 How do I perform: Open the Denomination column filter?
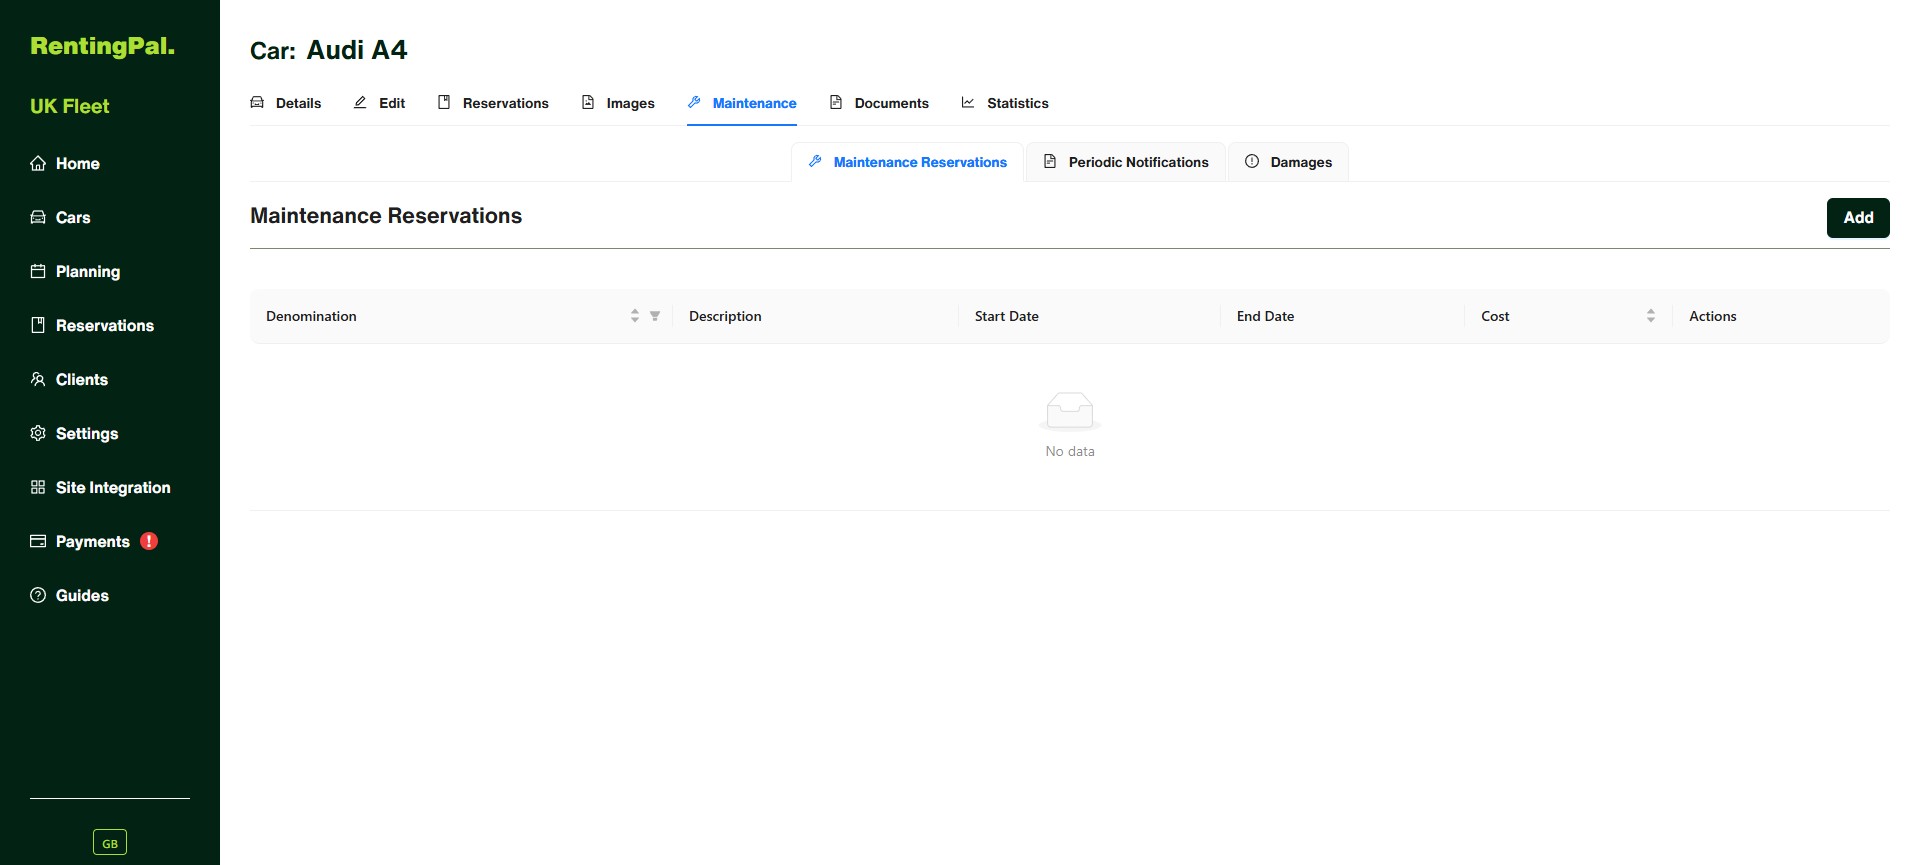655,316
